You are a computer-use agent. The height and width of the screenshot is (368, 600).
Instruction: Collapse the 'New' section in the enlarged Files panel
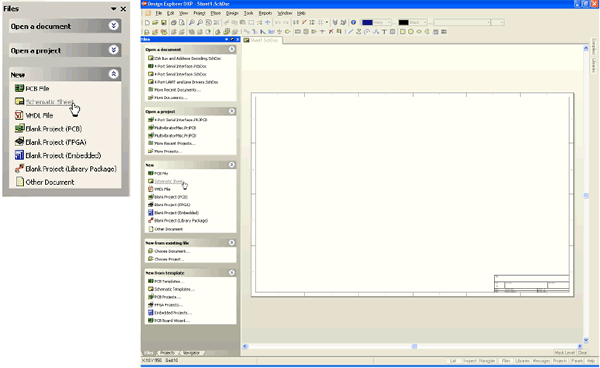click(113, 74)
